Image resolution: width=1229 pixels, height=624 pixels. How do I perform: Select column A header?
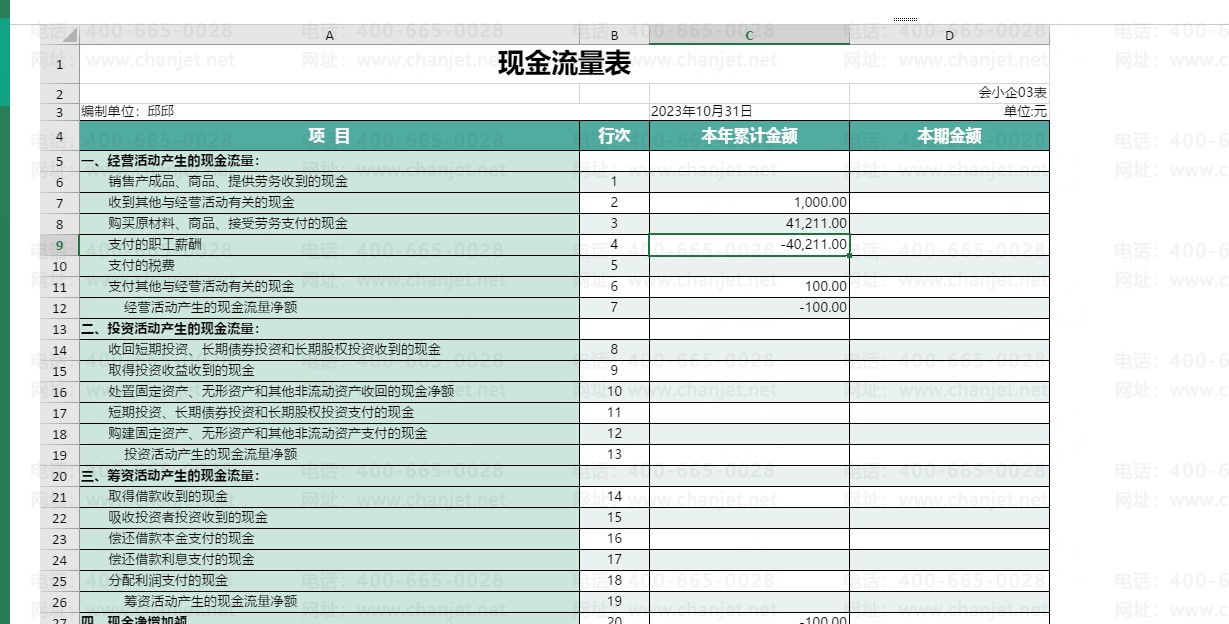[x=329, y=35]
